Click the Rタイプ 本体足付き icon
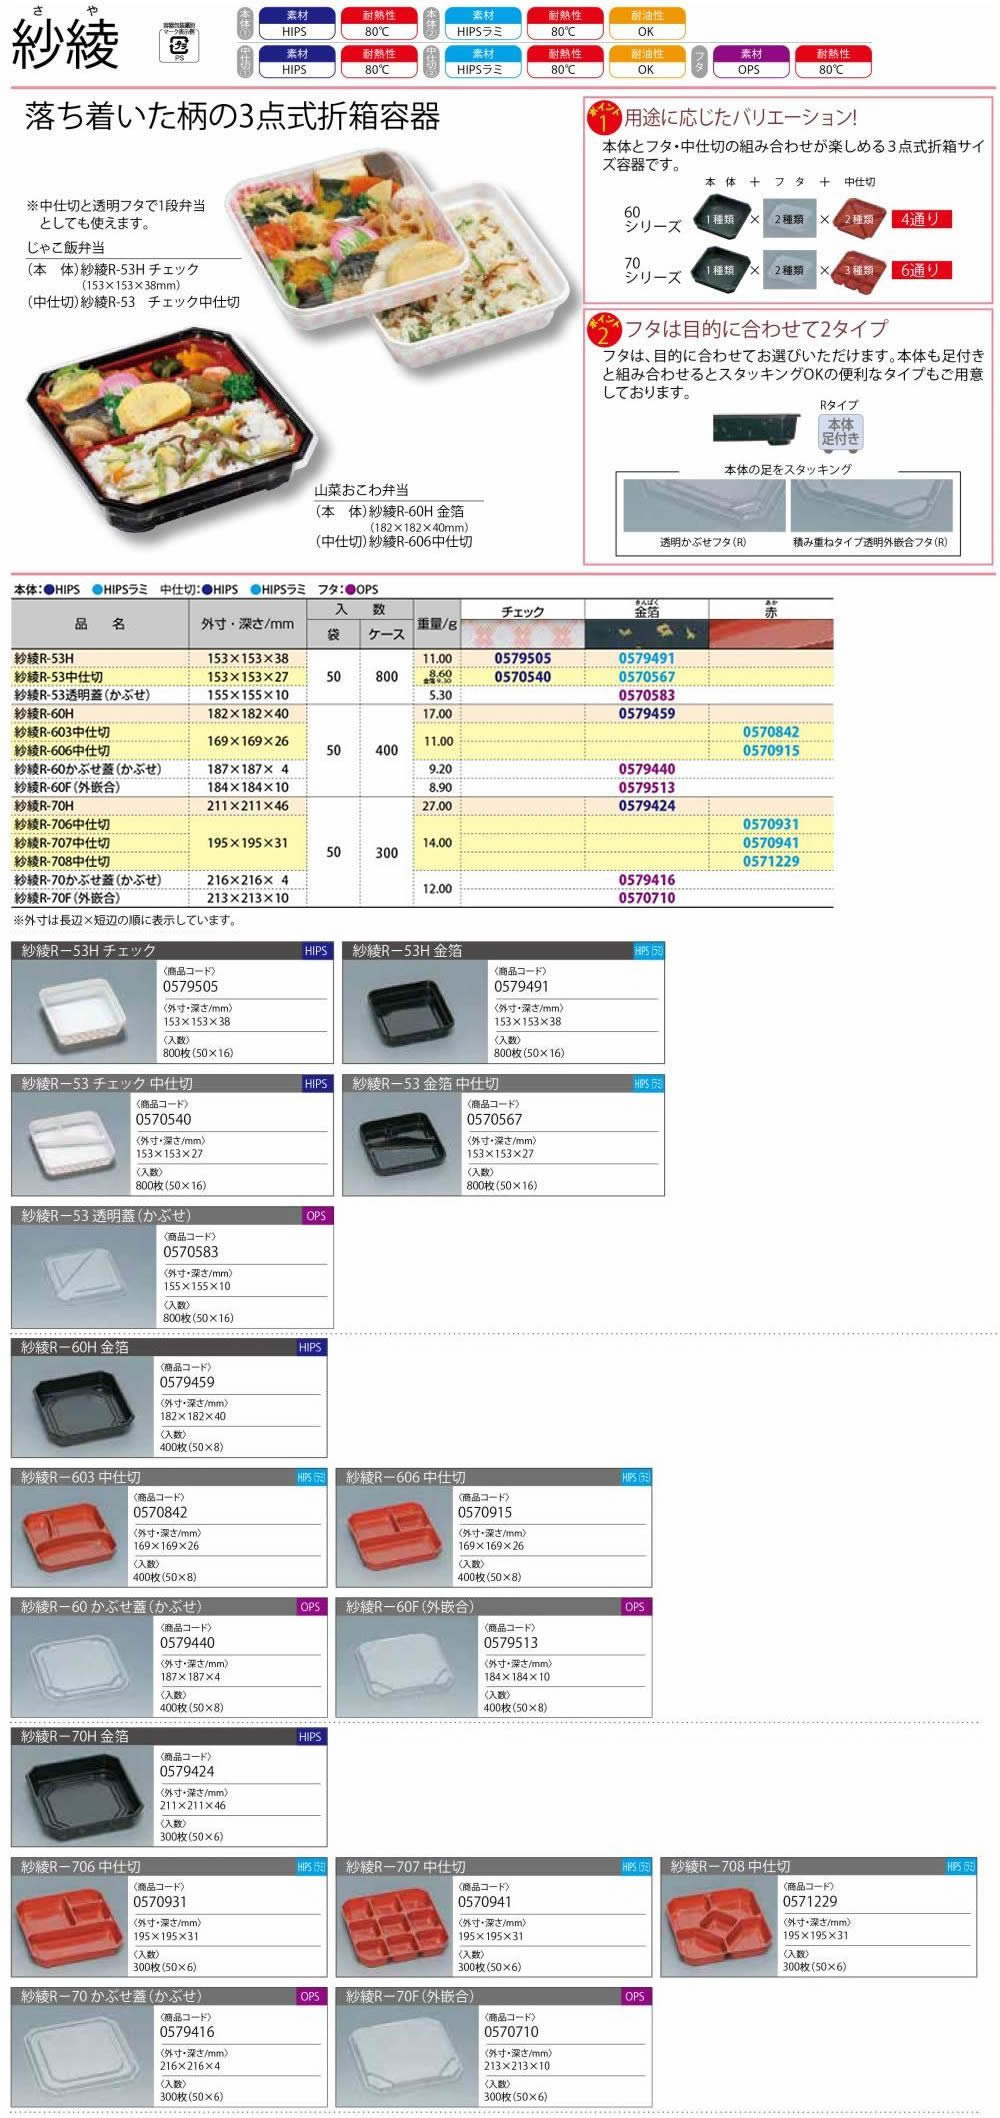Viewport: 1000px width, 2118px height. [840, 431]
